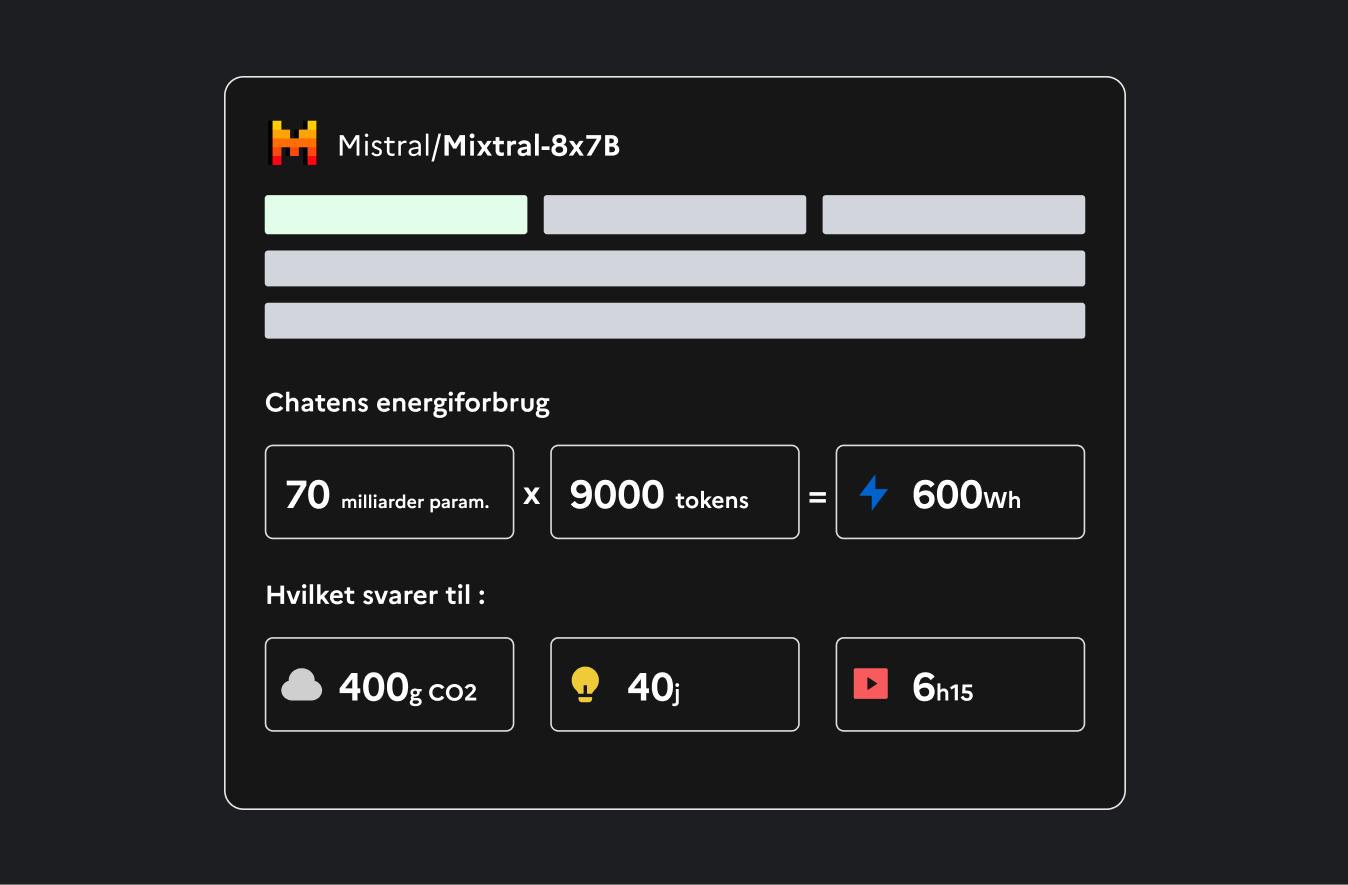The height and width of the screenshot is (885, 1348).
Task: Click the Mistral pixel logo icon
Action: tap(293, 143)
